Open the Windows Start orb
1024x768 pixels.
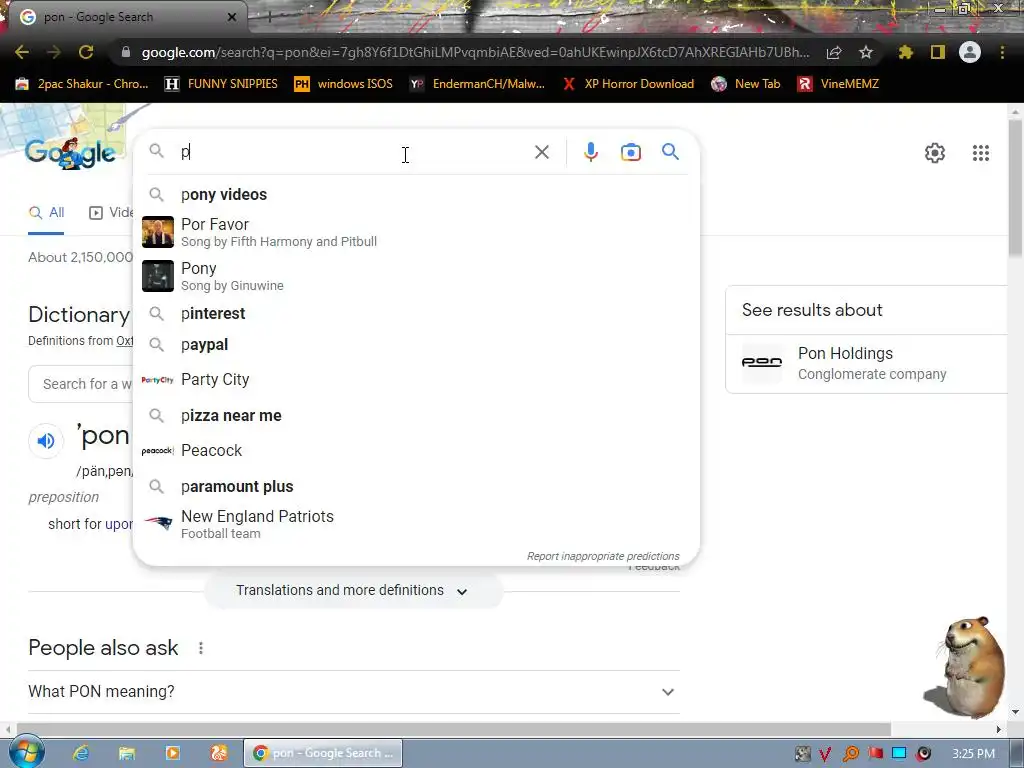[x=25, y=752]
